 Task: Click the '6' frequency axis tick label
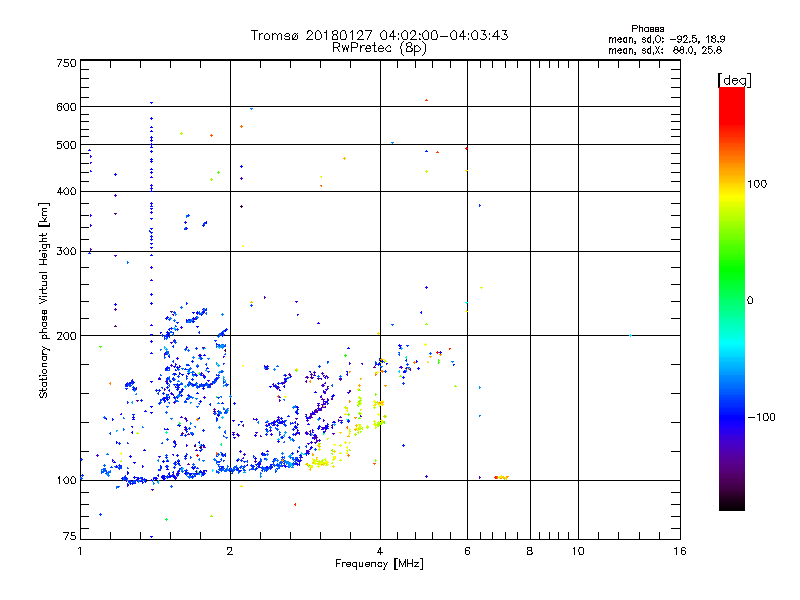click(x=467, y=551)
